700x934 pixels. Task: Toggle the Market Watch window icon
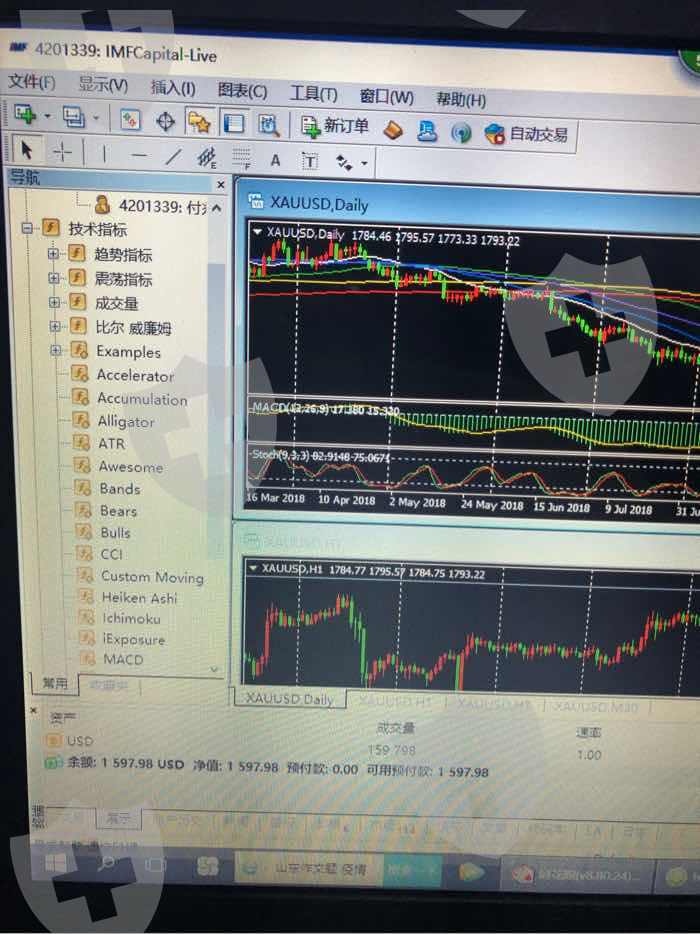click(x=130, y=119)
